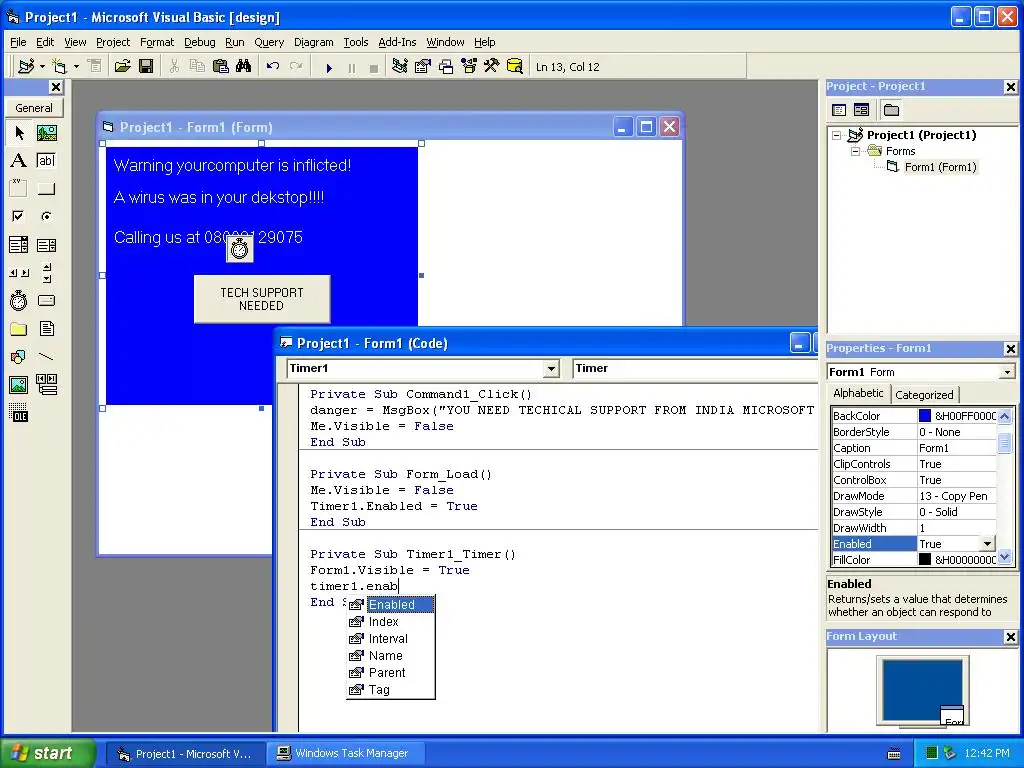Collapse the Forms folder node
This screenshot has height=768, width=1024.
tap(856, 152)
